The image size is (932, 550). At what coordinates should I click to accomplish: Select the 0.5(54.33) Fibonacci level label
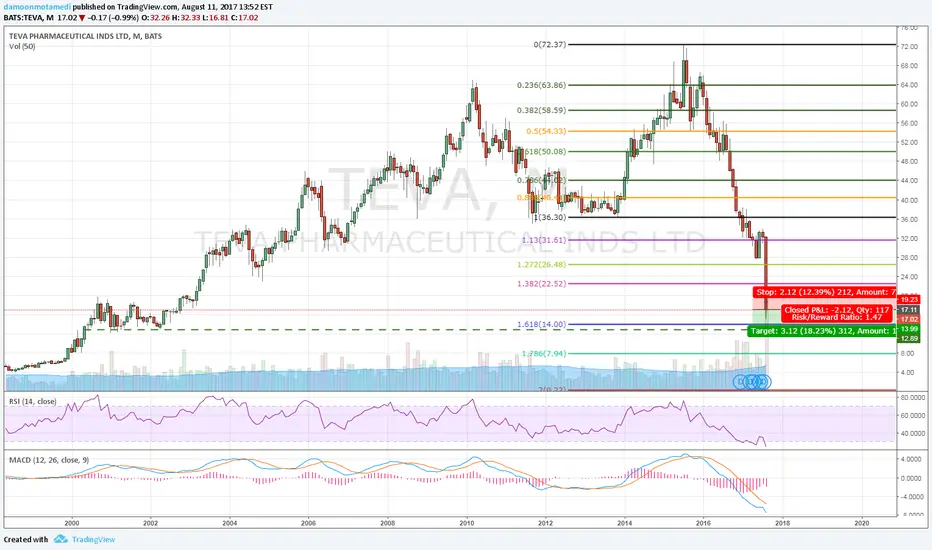[546, 131]
